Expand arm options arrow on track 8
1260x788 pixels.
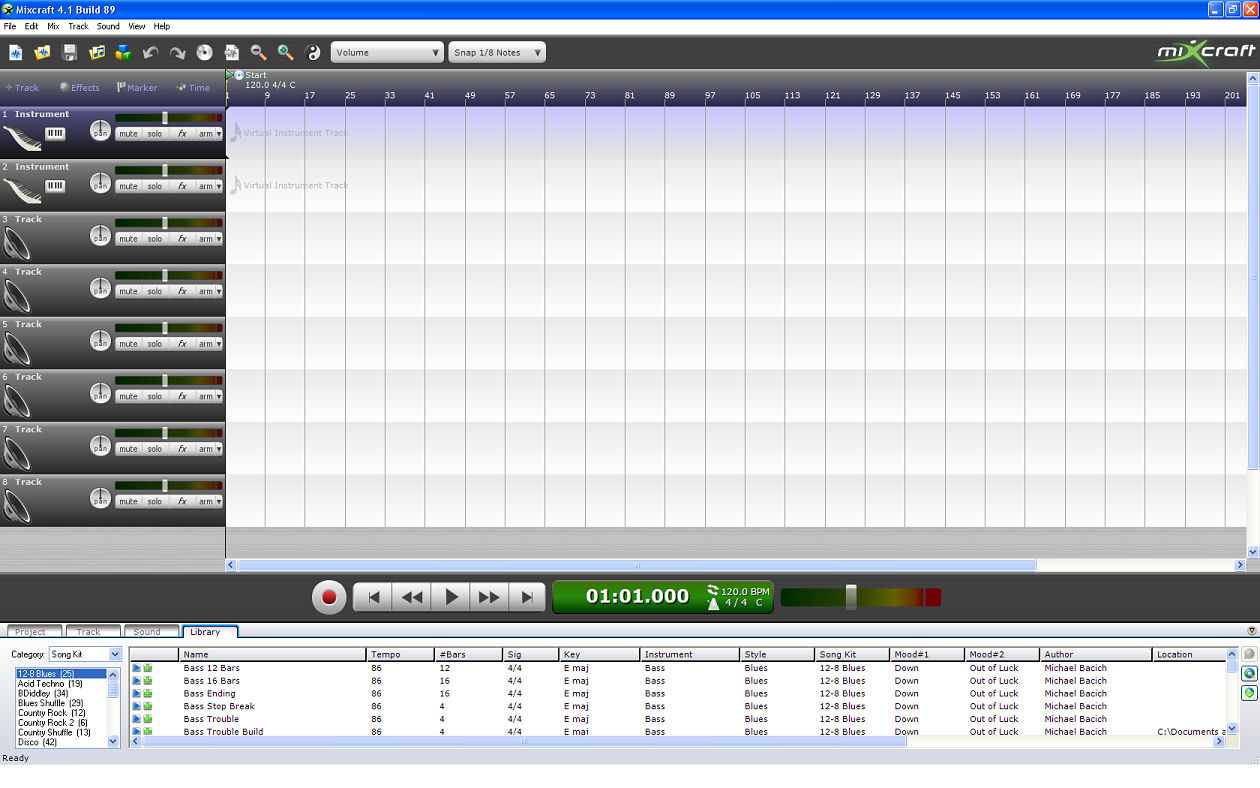pyautogui.click(x=219, y=502)
